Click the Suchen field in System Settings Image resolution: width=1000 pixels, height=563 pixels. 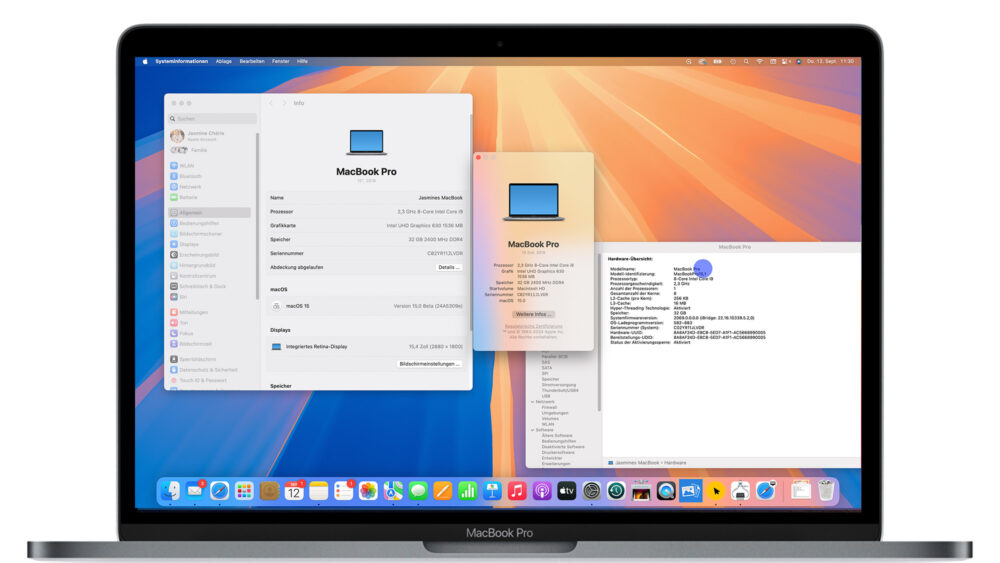coord(213,119)
